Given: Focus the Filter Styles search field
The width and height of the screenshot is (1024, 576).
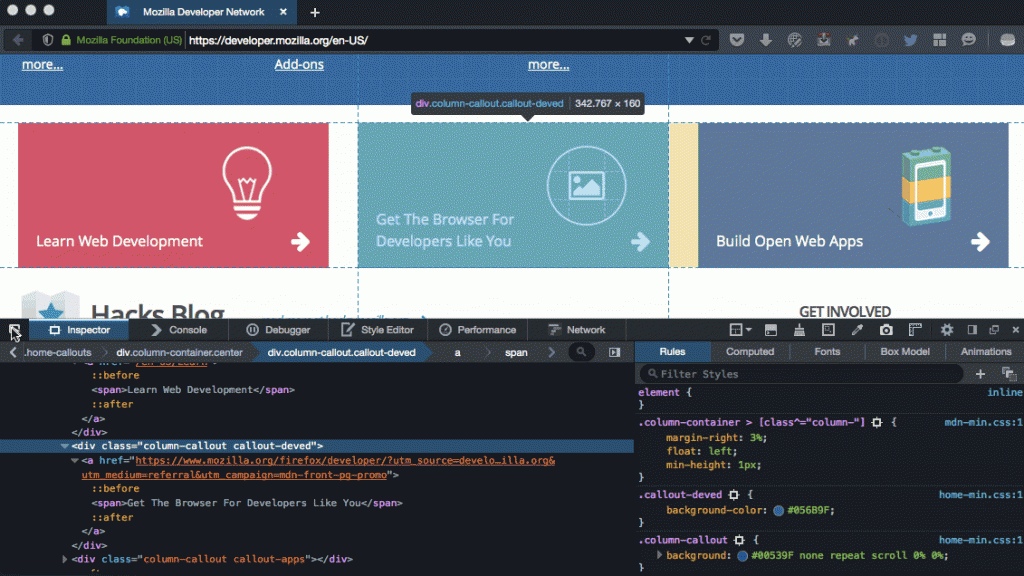Looking at the screenshot, I should tap(802, 374).
